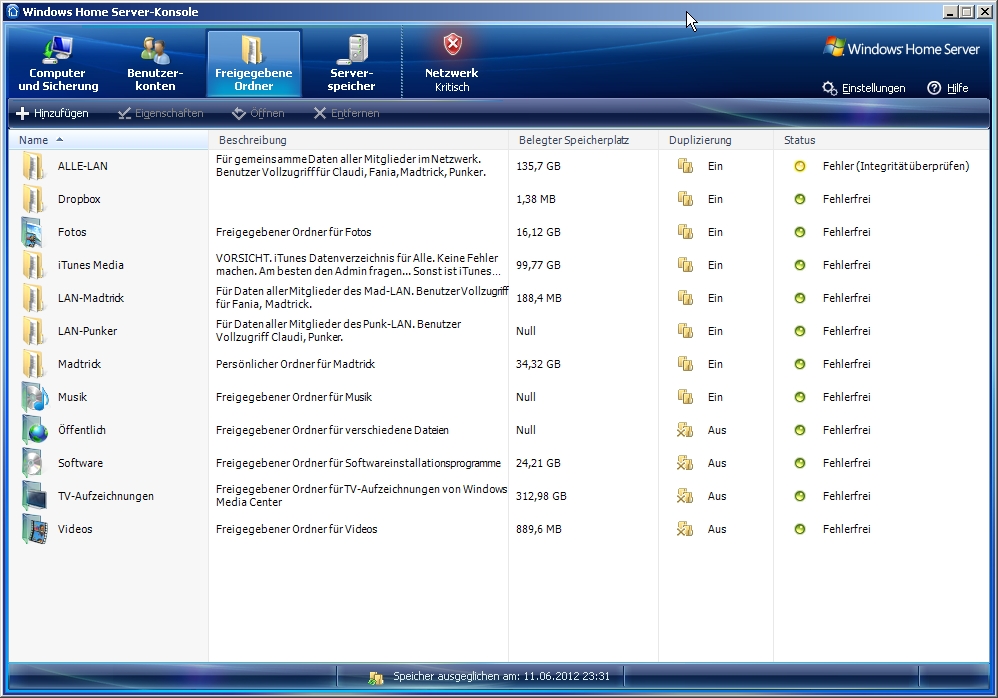This screenshot has height=698, width=998.
Task: Open Einstellungen settings
Action: 864,88
